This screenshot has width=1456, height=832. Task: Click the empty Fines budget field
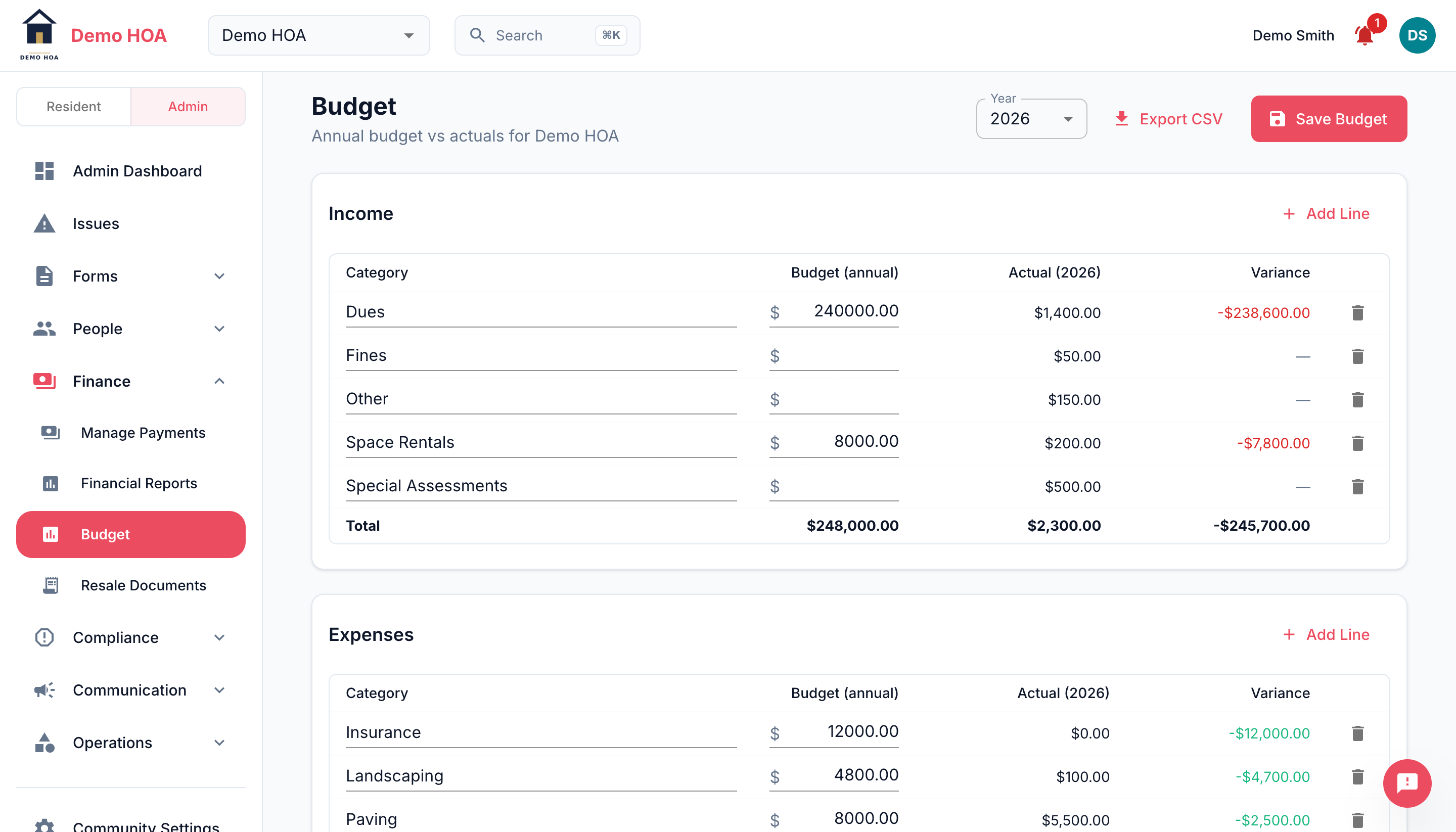click(834, 356)
